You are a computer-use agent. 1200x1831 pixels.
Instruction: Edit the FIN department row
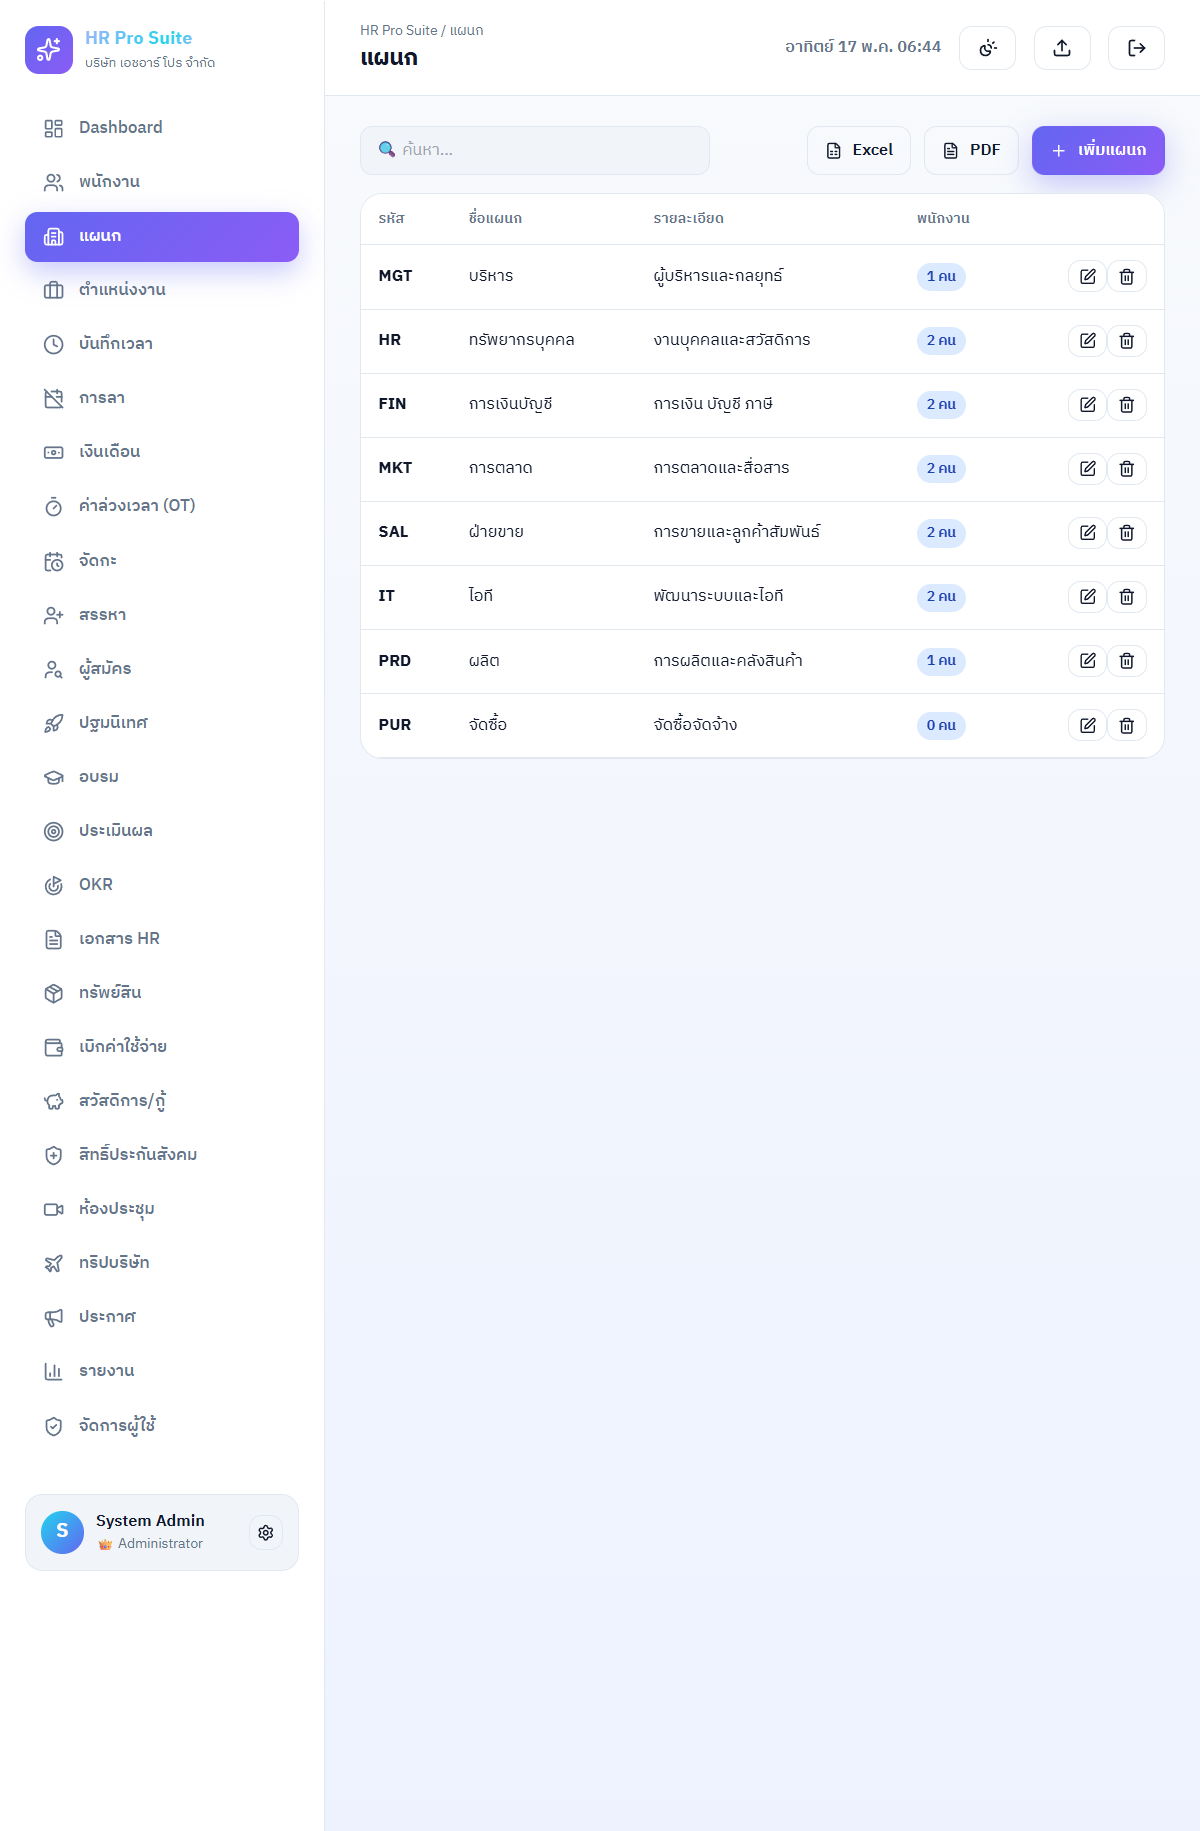[x=1087, y=405]
